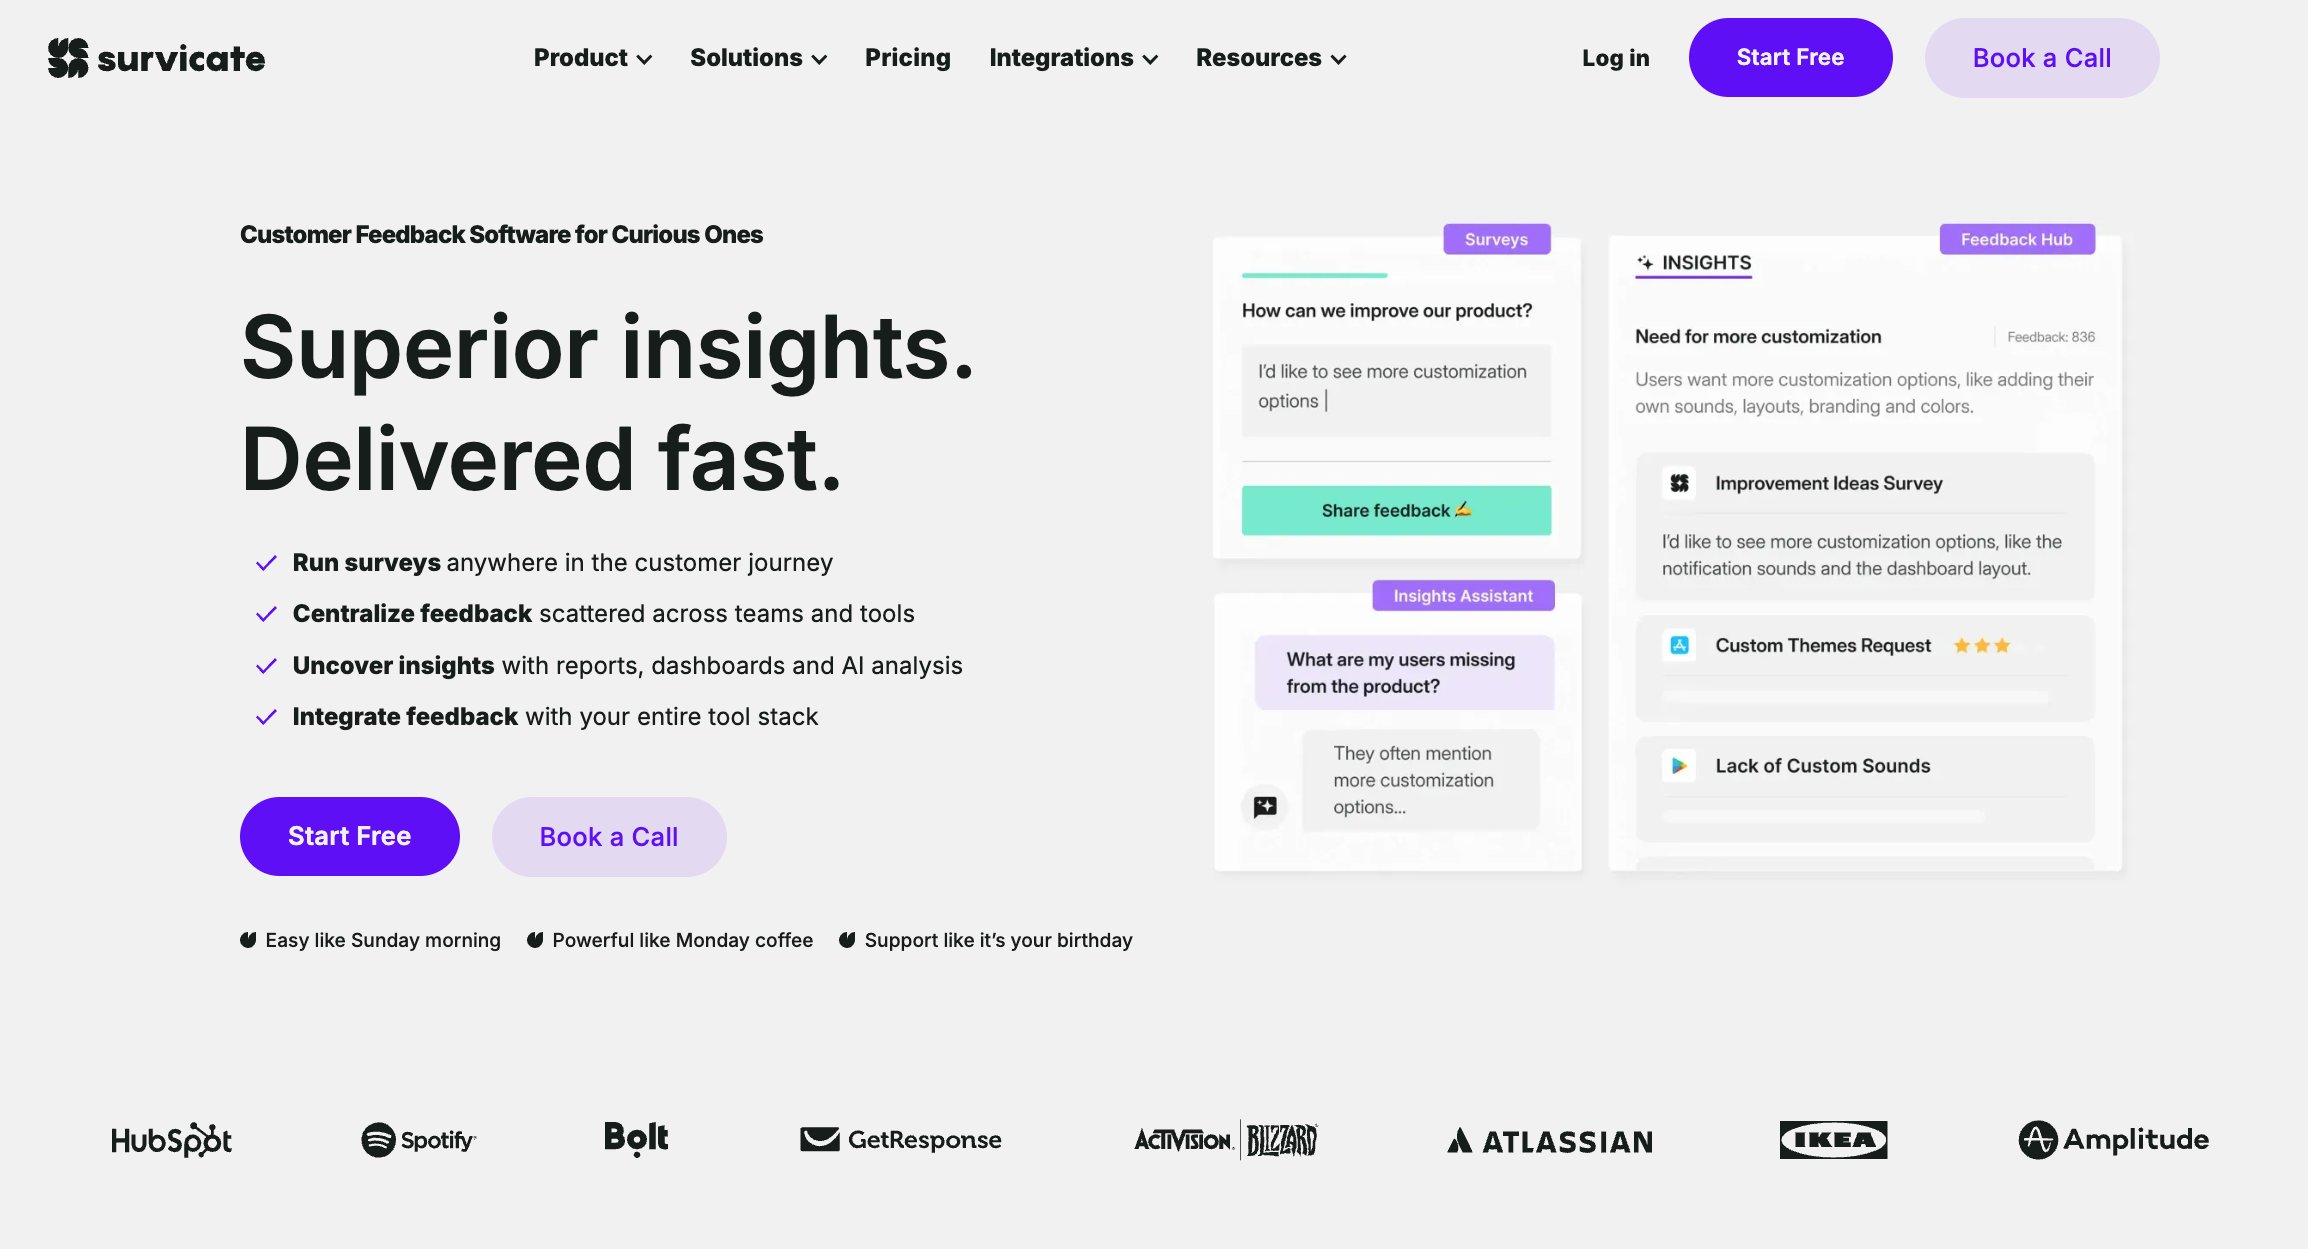Click the Insights Assistant icon

[x=1265, y=808]
